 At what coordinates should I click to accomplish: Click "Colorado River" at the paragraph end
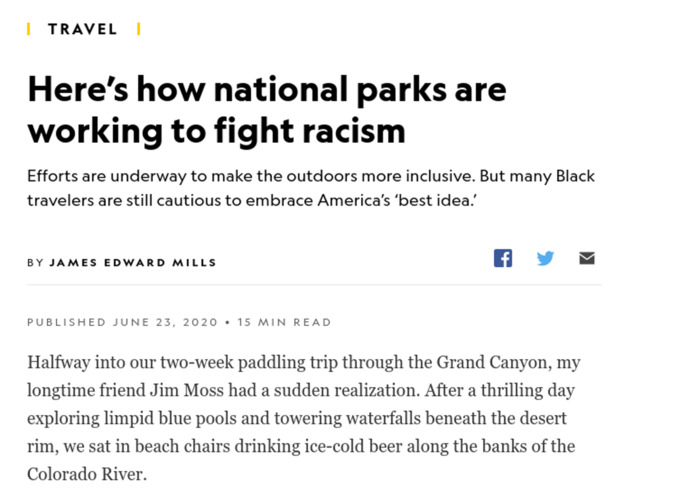(x=86, y=474)
